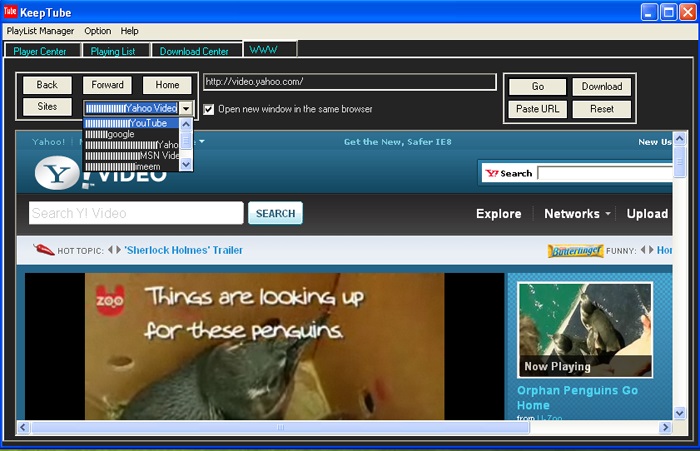Click the Forward button
This screenshot has height=451, width=700.
click(x=107, y=85)
